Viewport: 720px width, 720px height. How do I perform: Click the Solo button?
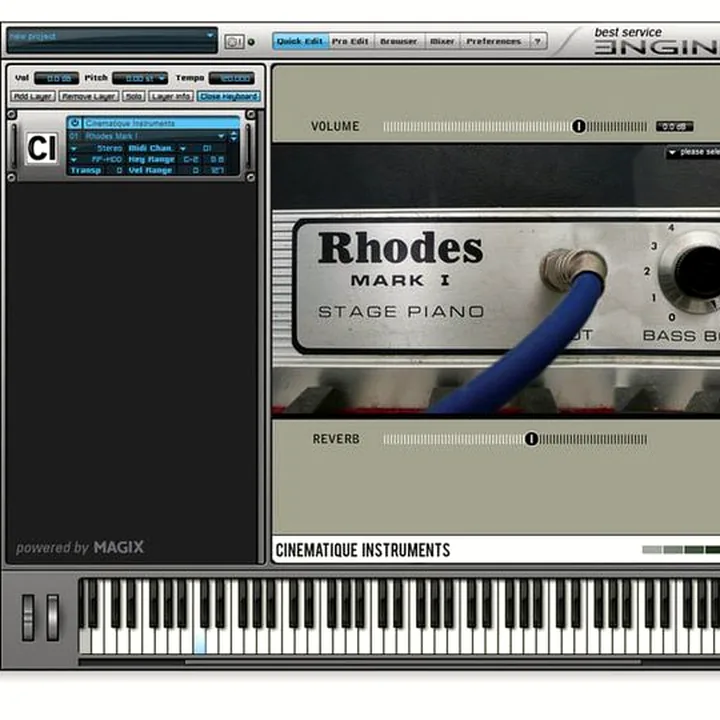point(134,96)
